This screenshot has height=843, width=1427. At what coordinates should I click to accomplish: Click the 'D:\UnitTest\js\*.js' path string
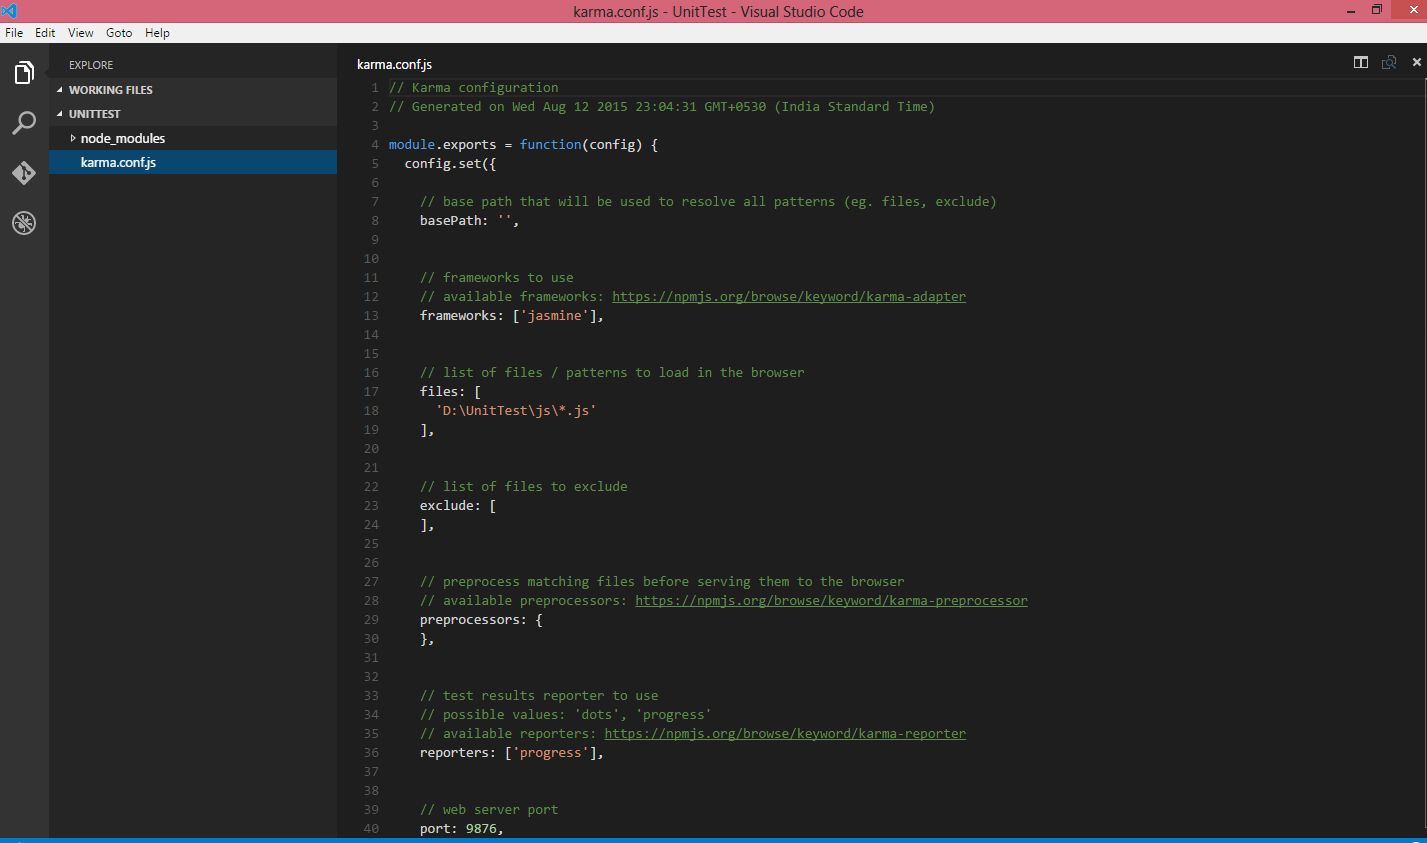click(516, 411)
